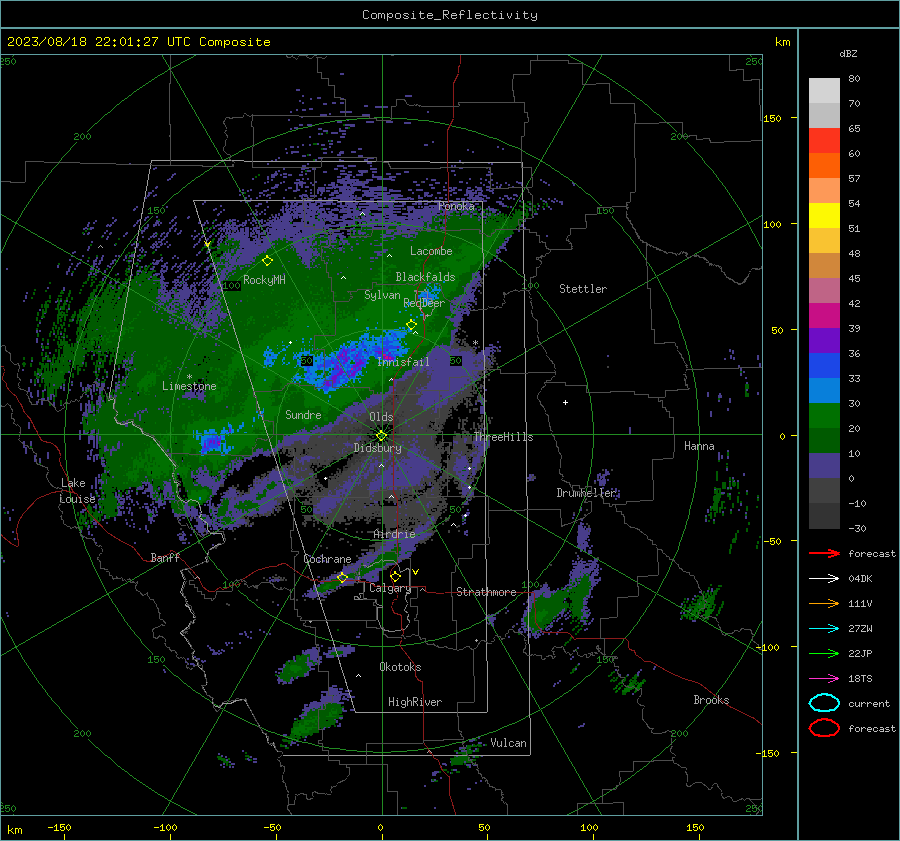The width and height of the screenshot is (900, 841).
Task: Click the RedDeer city label
Action: tap(424, 303)
